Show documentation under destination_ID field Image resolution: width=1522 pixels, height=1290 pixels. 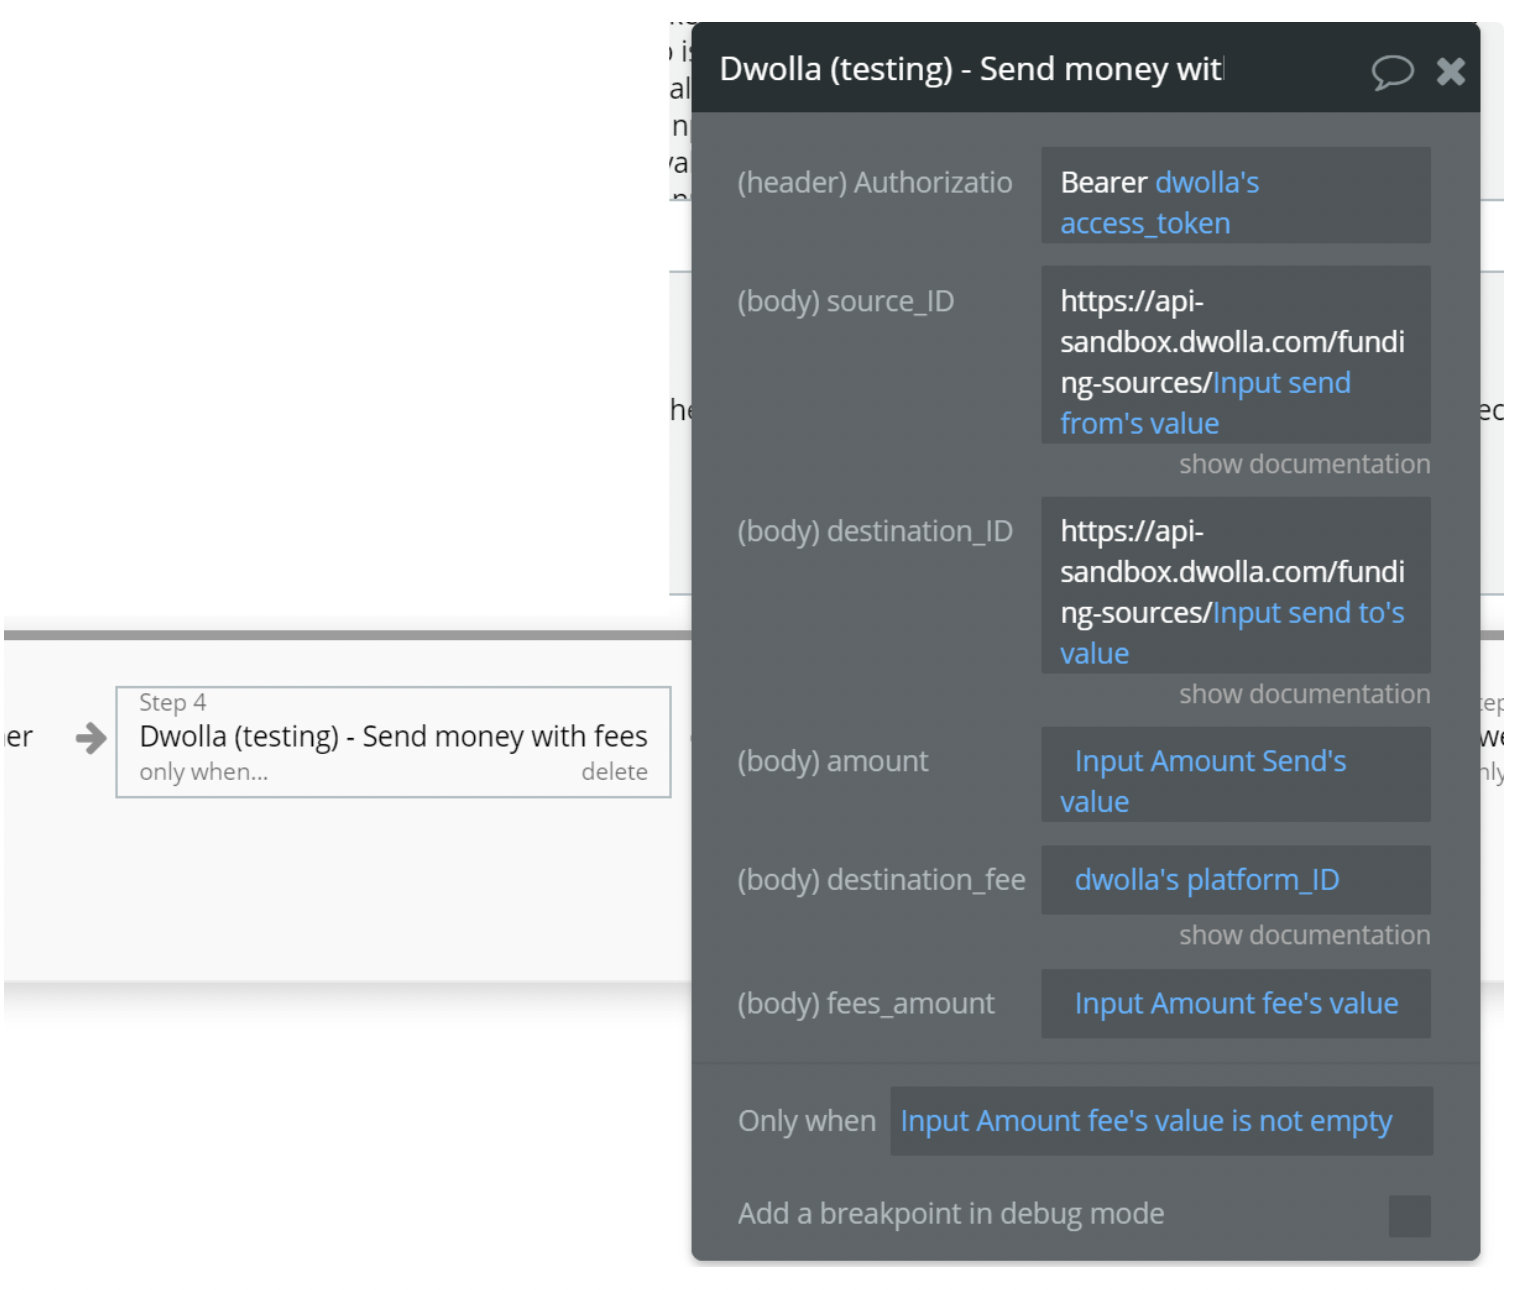pyautogui.click(x=1304, y=694)
